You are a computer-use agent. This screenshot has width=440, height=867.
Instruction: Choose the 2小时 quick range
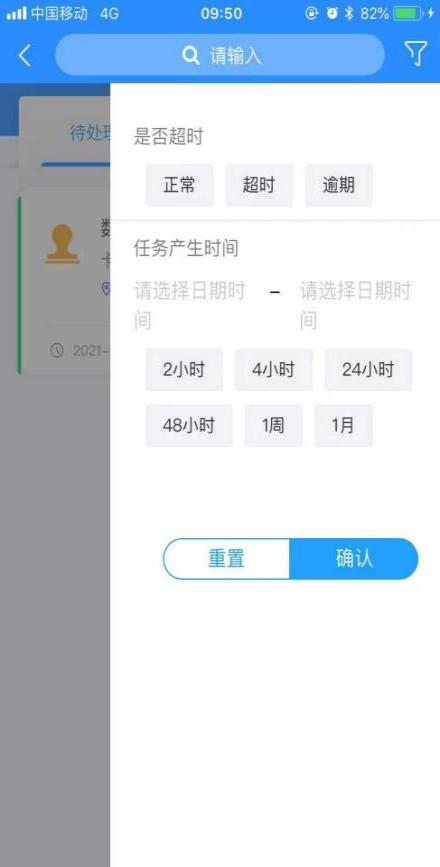[184, 370]
